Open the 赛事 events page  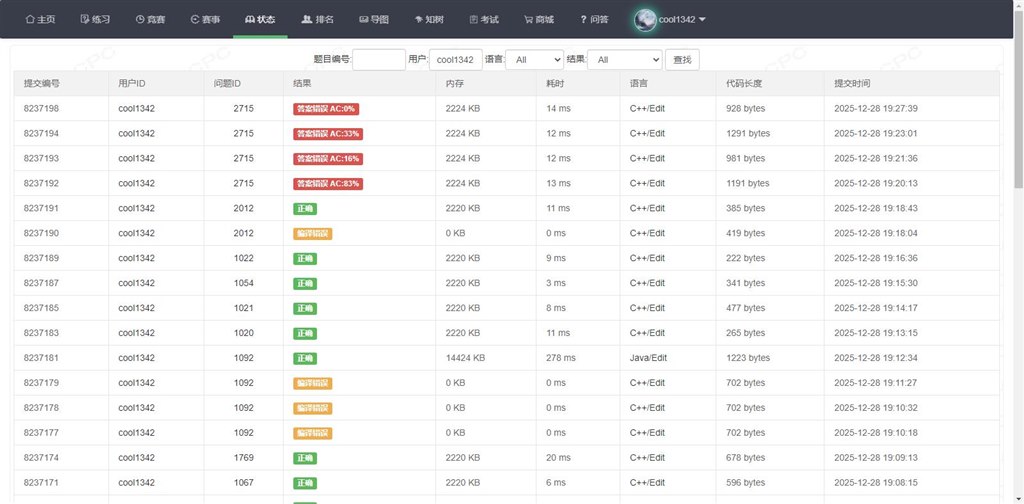point(205,19)
